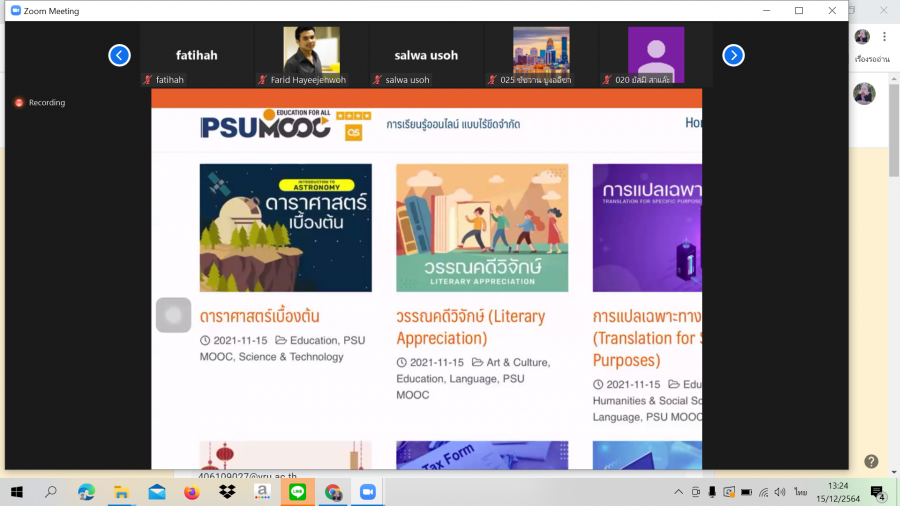This screenshot has height=506, width=900.
Task: Show next participants with right arrow
Action: (x=733, y=55)
